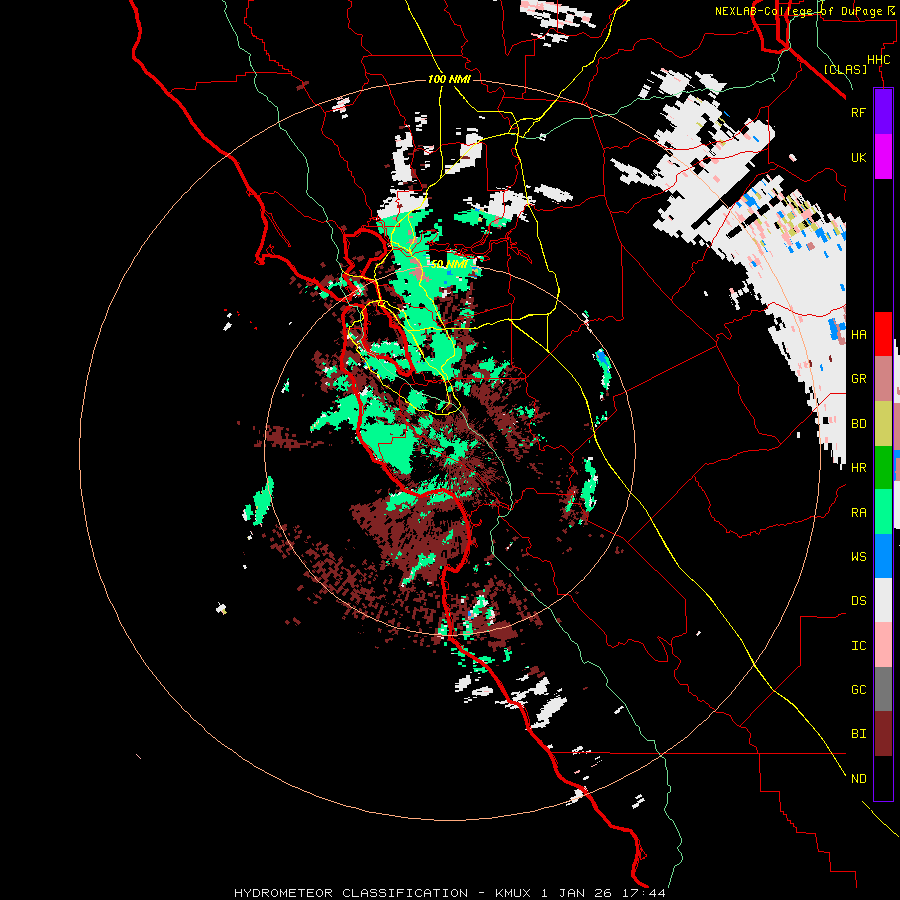The height and width of the screenshot is (900, 900).
Task: Select the blue WS legend swatch
Action: (x=883, y=556)
